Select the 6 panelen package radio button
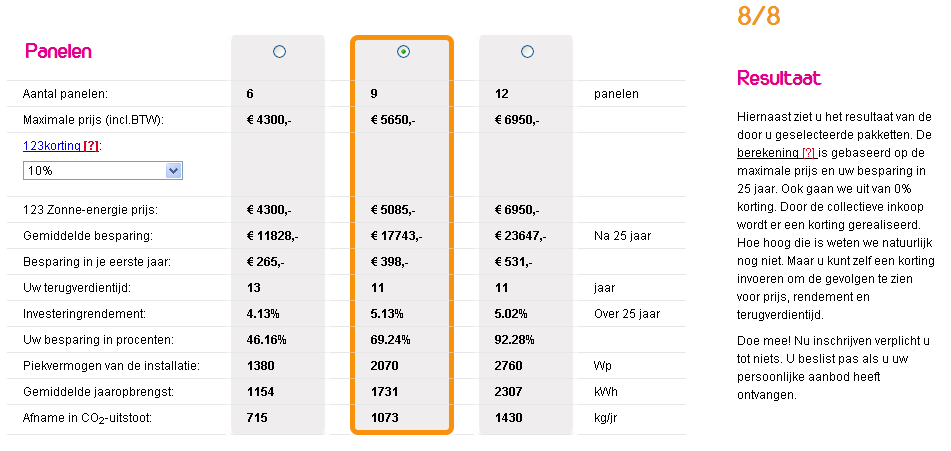951x451 pixels. (x=279, y=52)
